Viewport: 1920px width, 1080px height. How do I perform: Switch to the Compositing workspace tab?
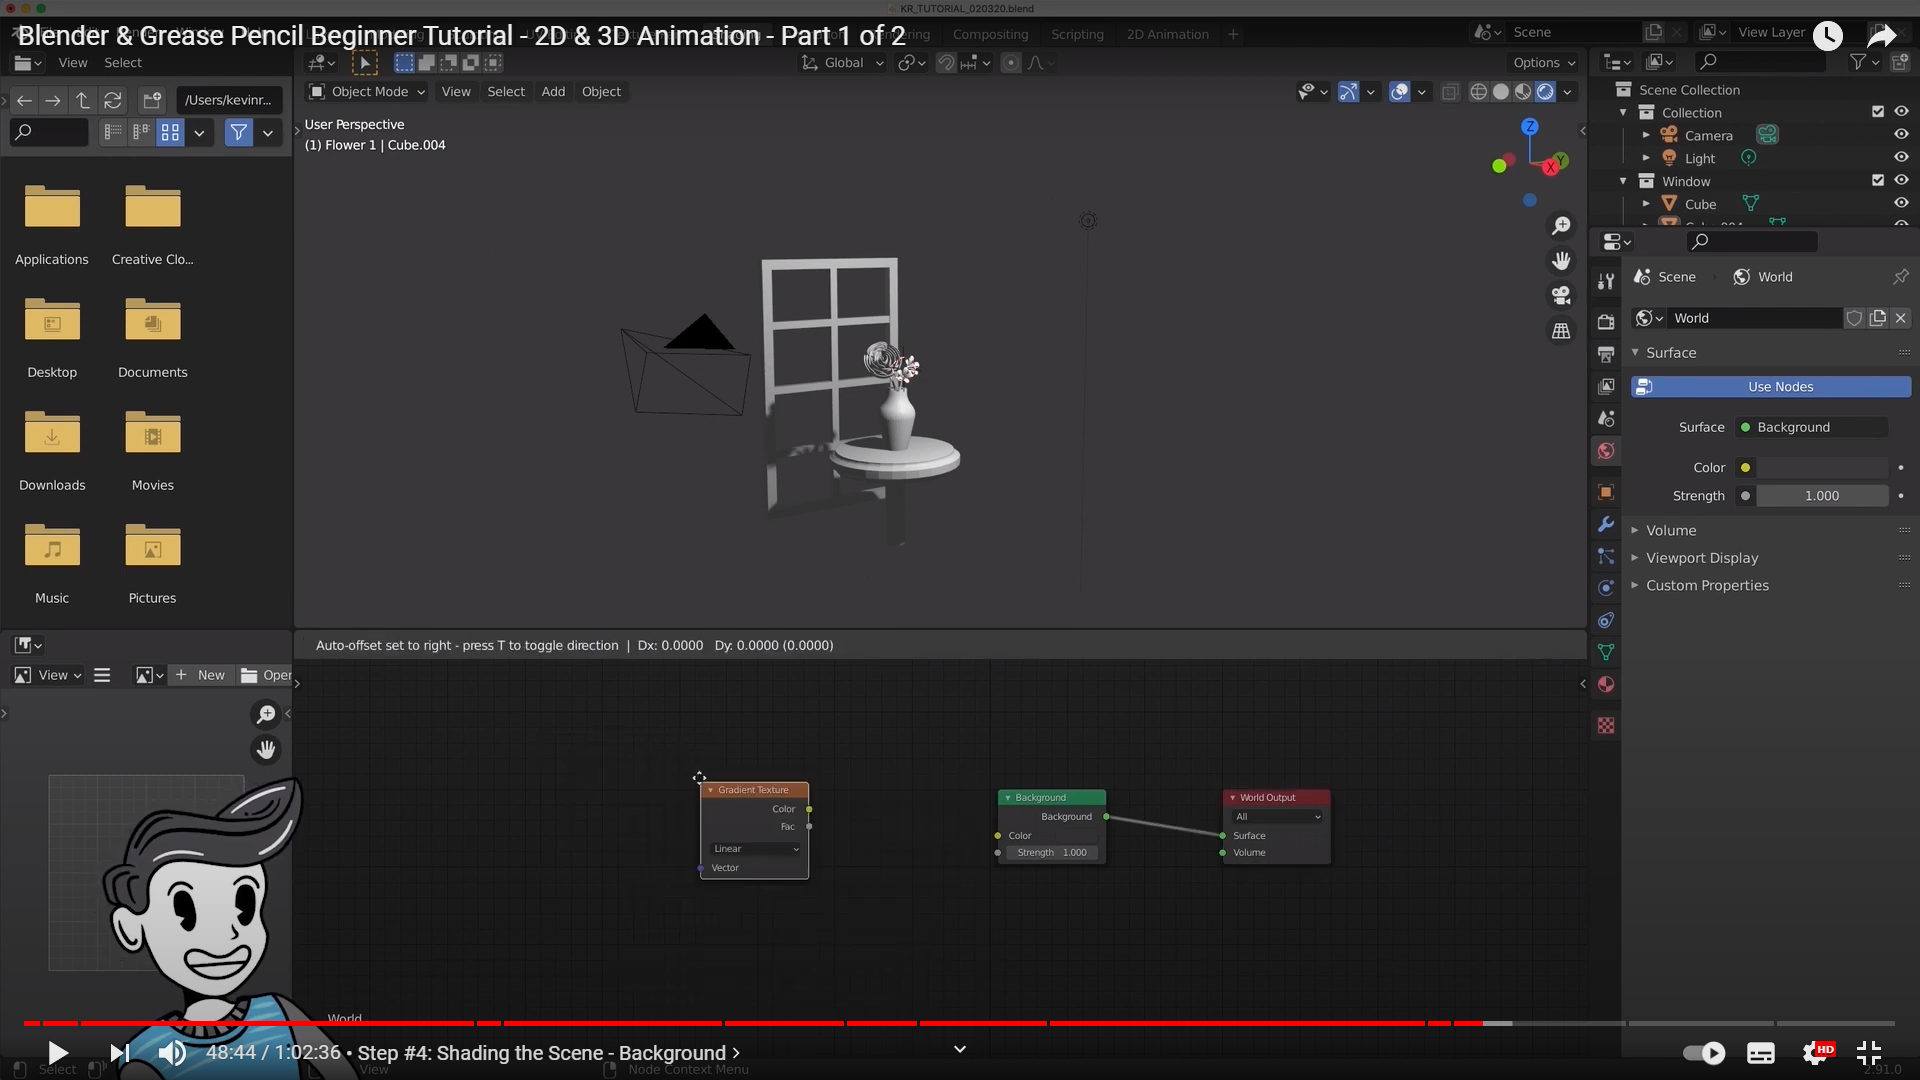[x=990, y=34]
